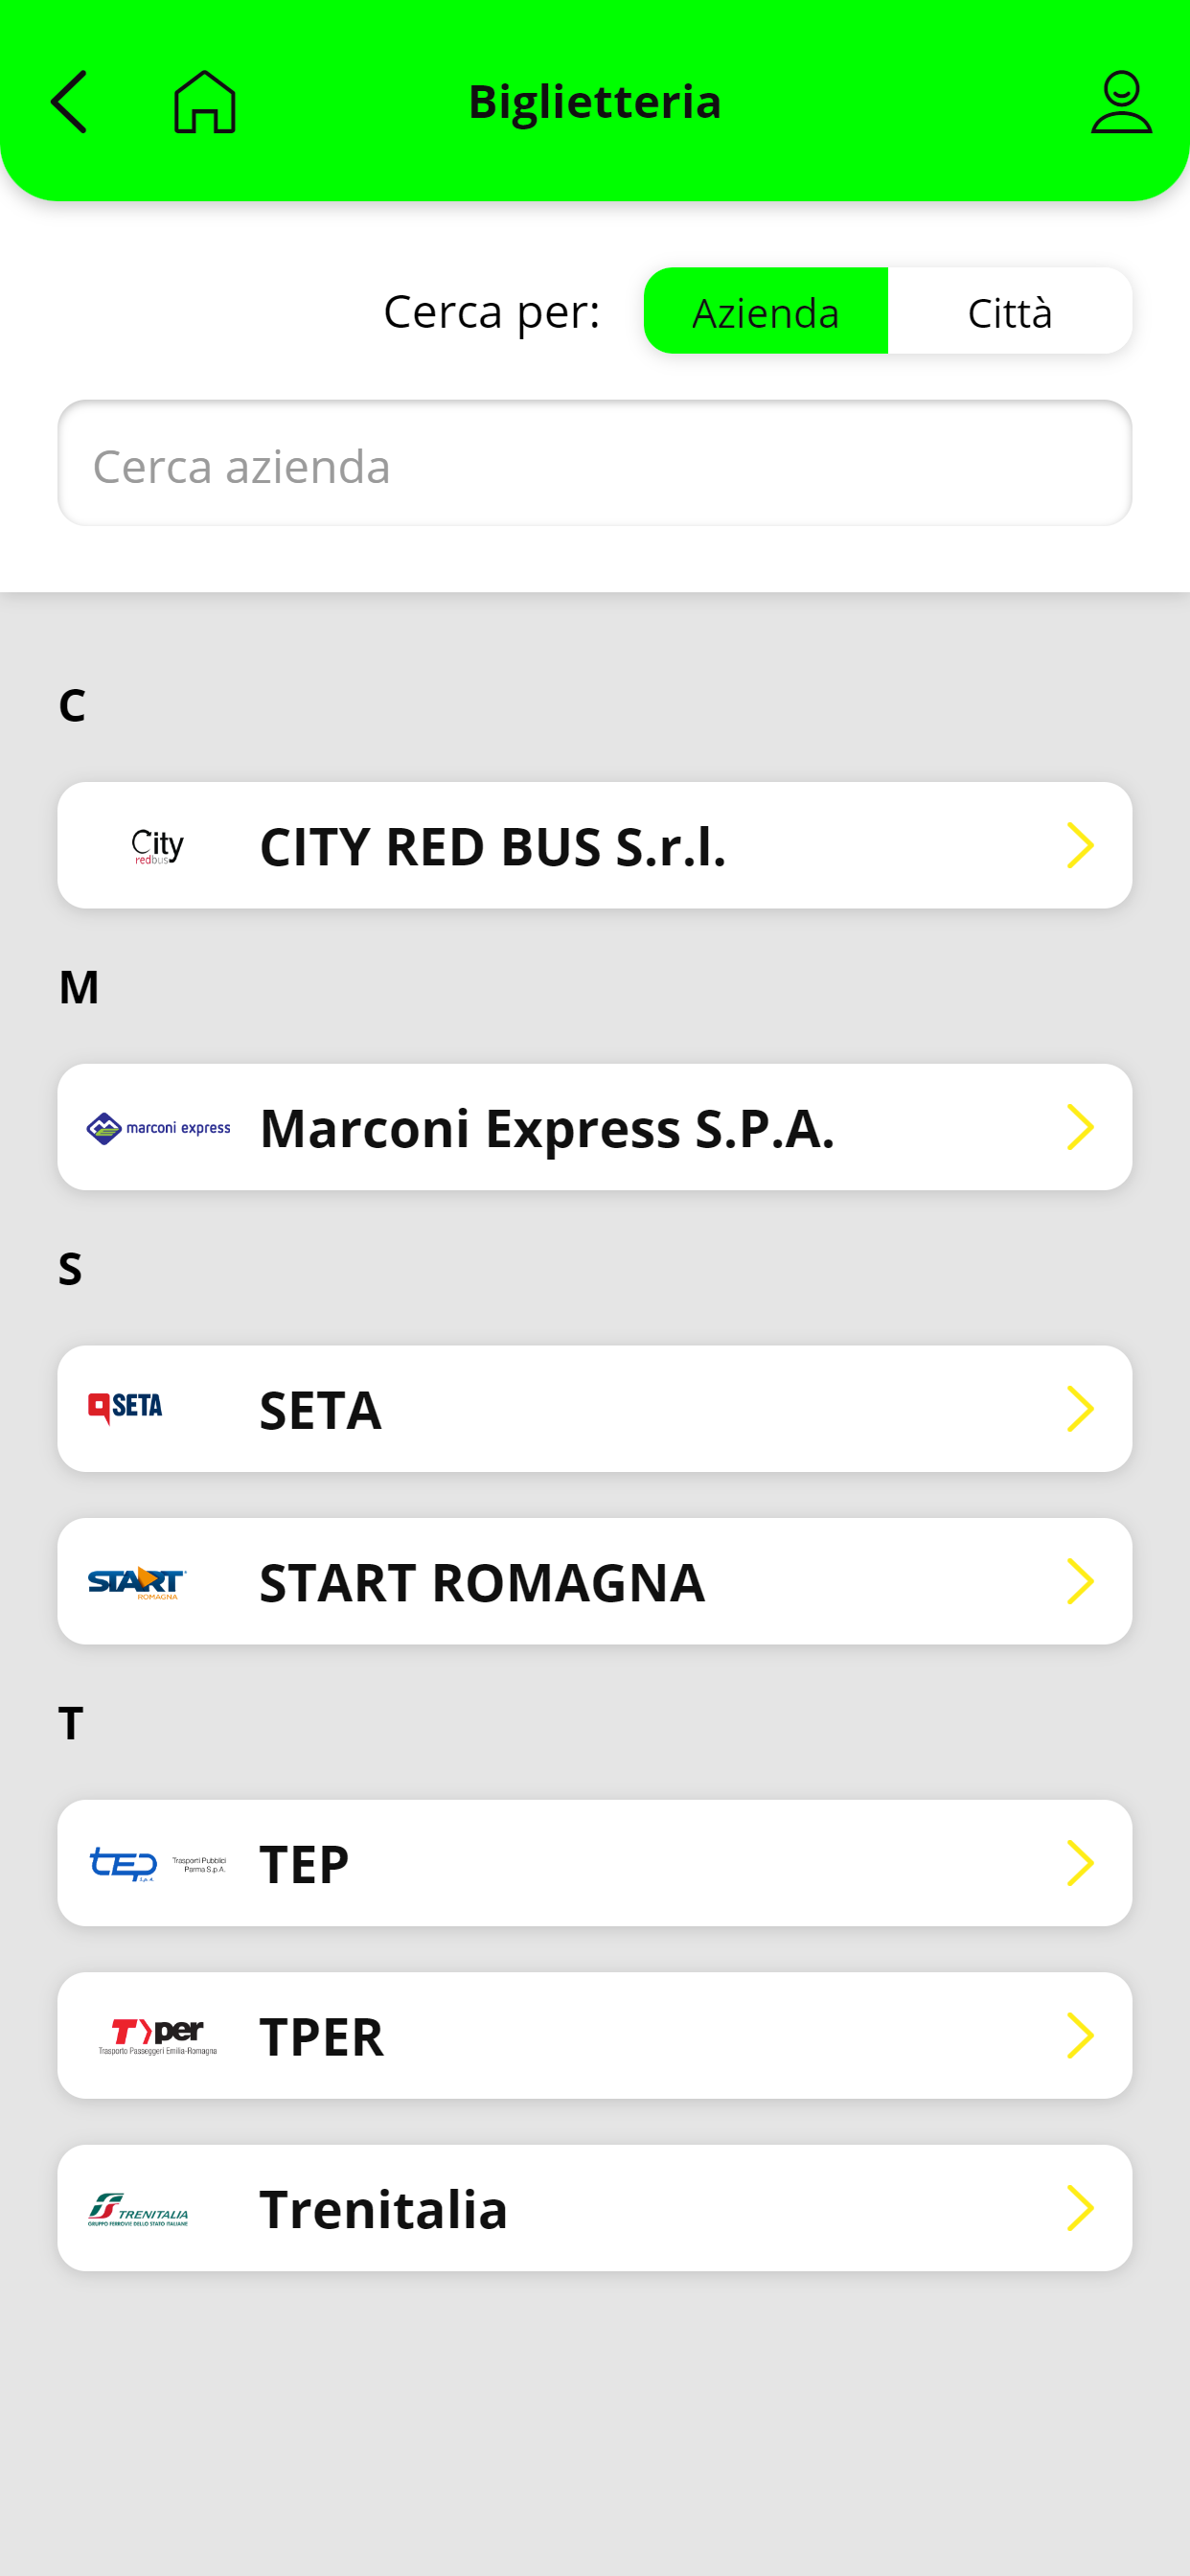
Task: Tap the Trenitalia logo
Action: (138, 2208)
